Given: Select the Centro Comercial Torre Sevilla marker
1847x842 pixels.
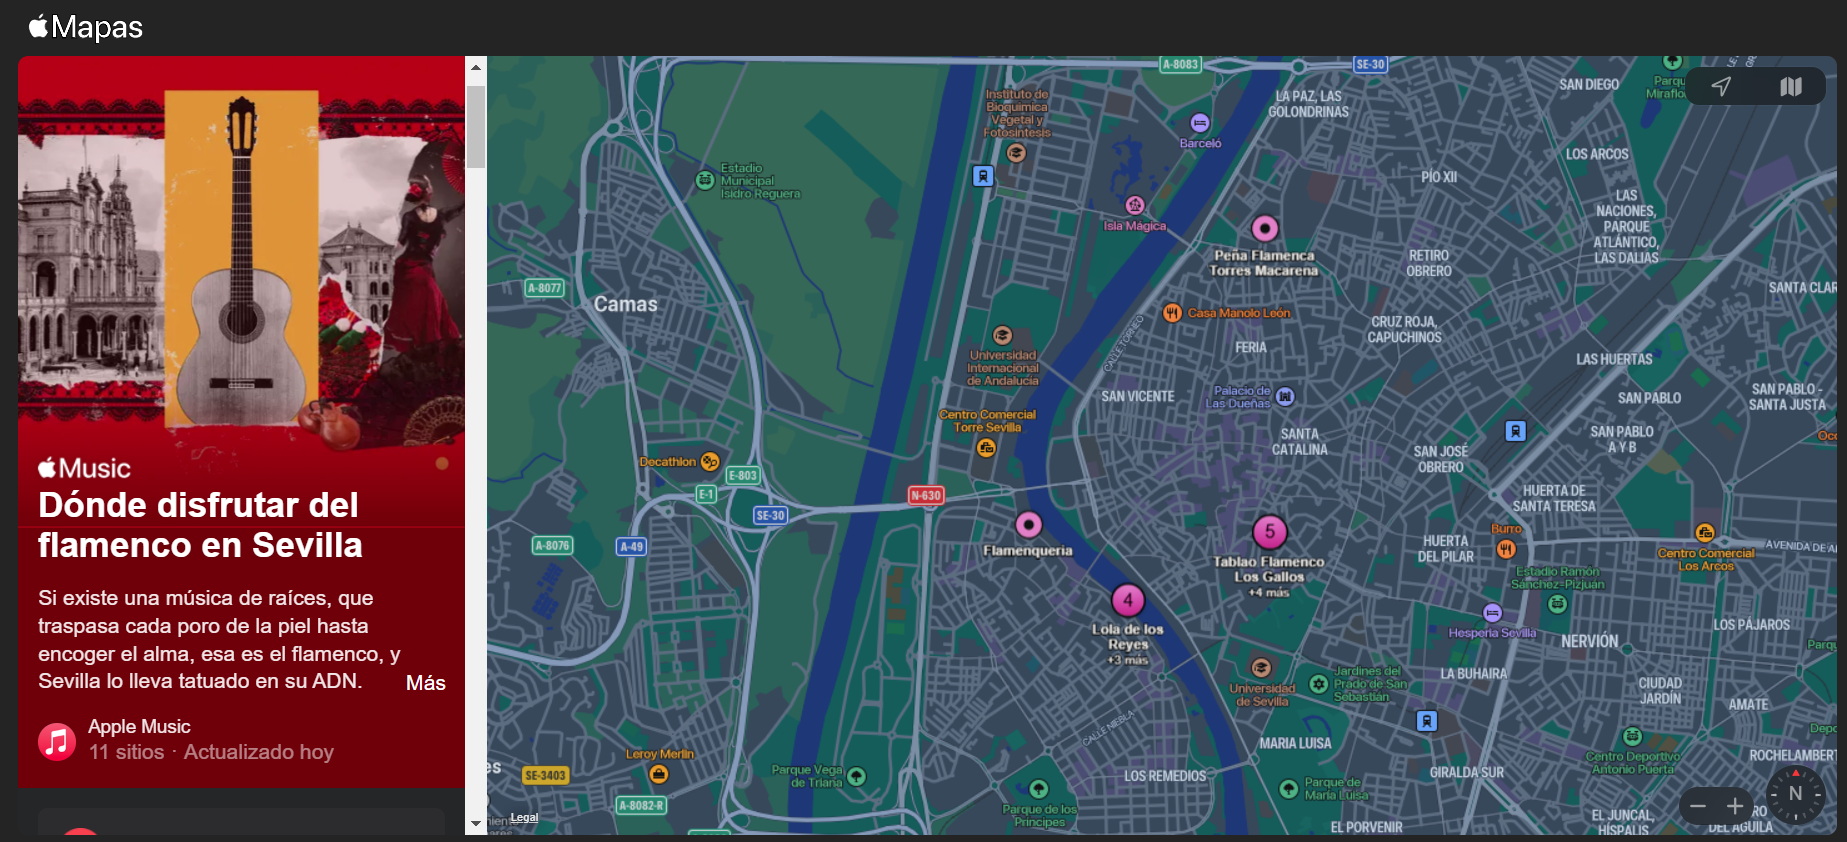Looking at the screenshot, I should click(986, 448).
